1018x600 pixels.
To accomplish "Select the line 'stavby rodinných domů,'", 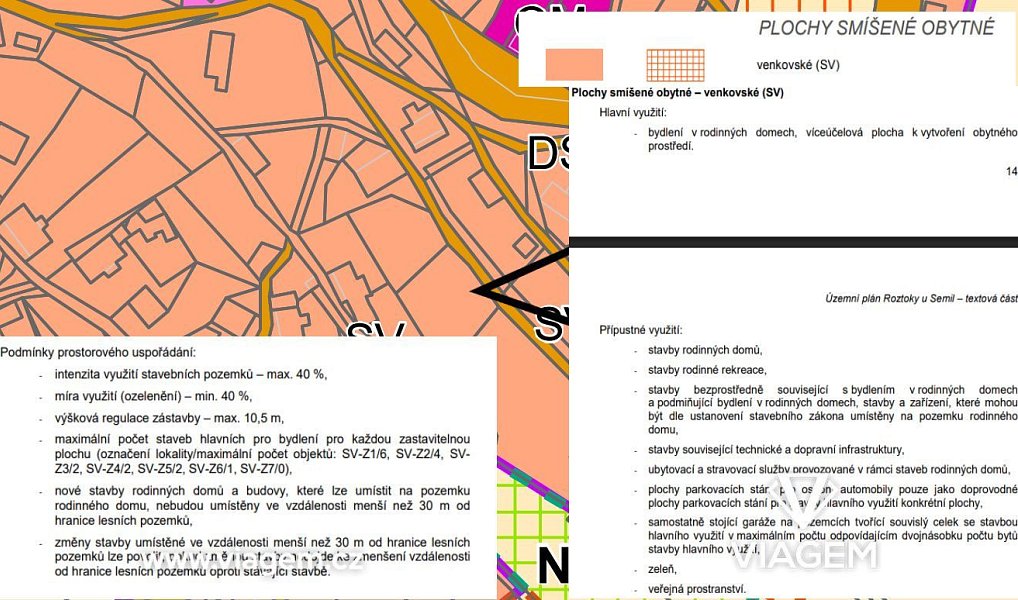I will point(705,350).
